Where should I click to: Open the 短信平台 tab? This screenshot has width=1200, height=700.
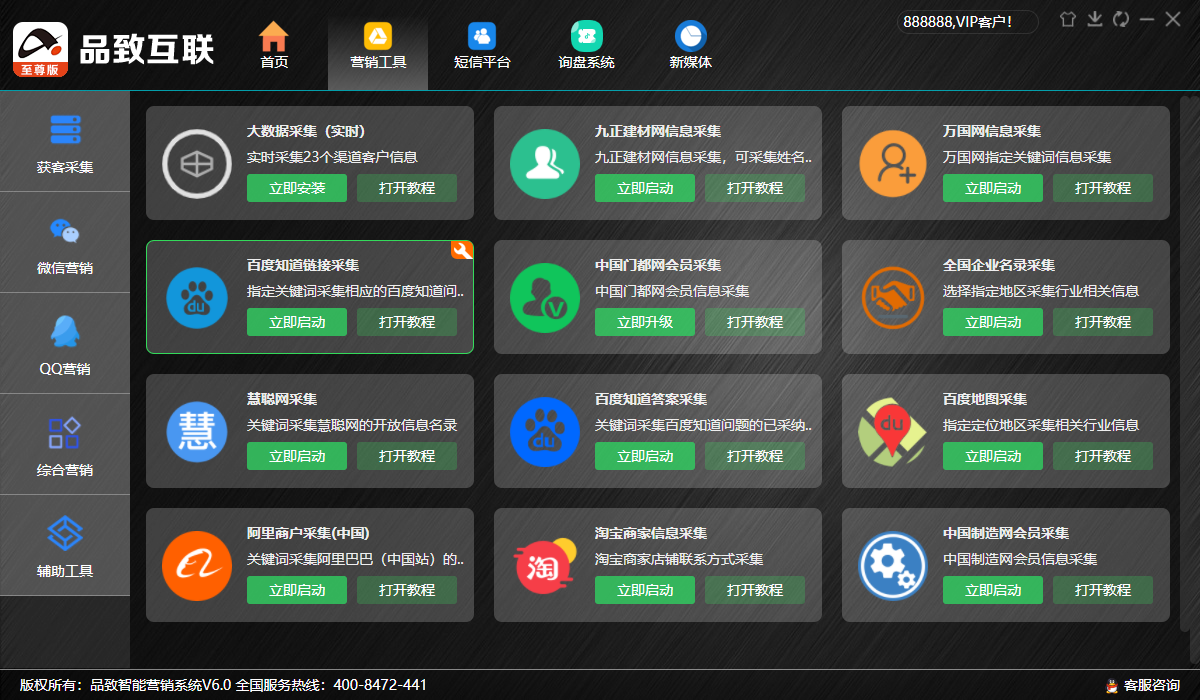point(482,46)
